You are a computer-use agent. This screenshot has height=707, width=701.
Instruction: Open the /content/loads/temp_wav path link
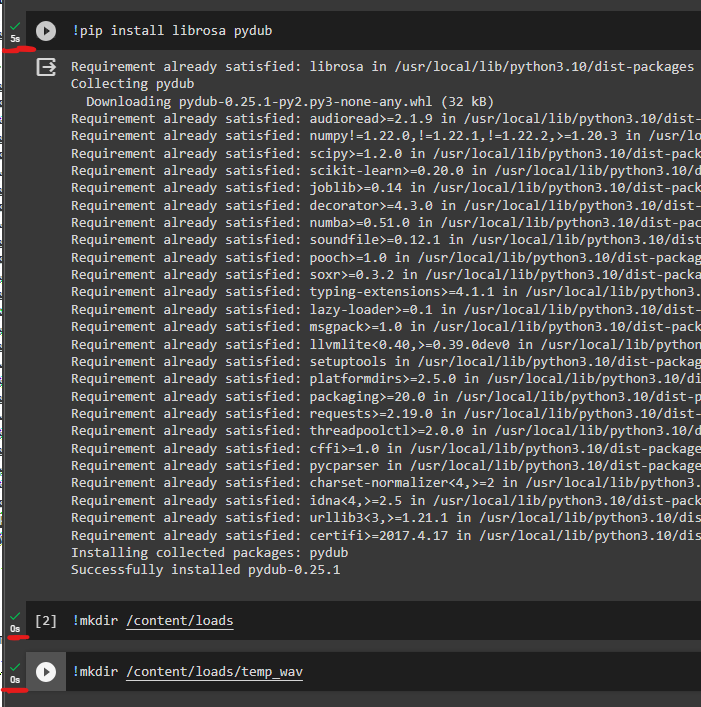pos(214,672)
